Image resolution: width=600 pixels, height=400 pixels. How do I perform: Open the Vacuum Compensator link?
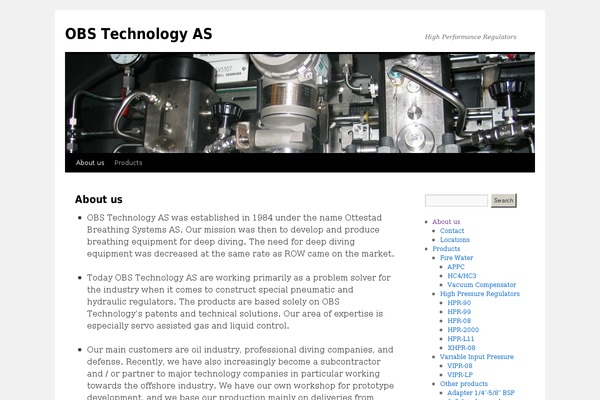[481, 285]
